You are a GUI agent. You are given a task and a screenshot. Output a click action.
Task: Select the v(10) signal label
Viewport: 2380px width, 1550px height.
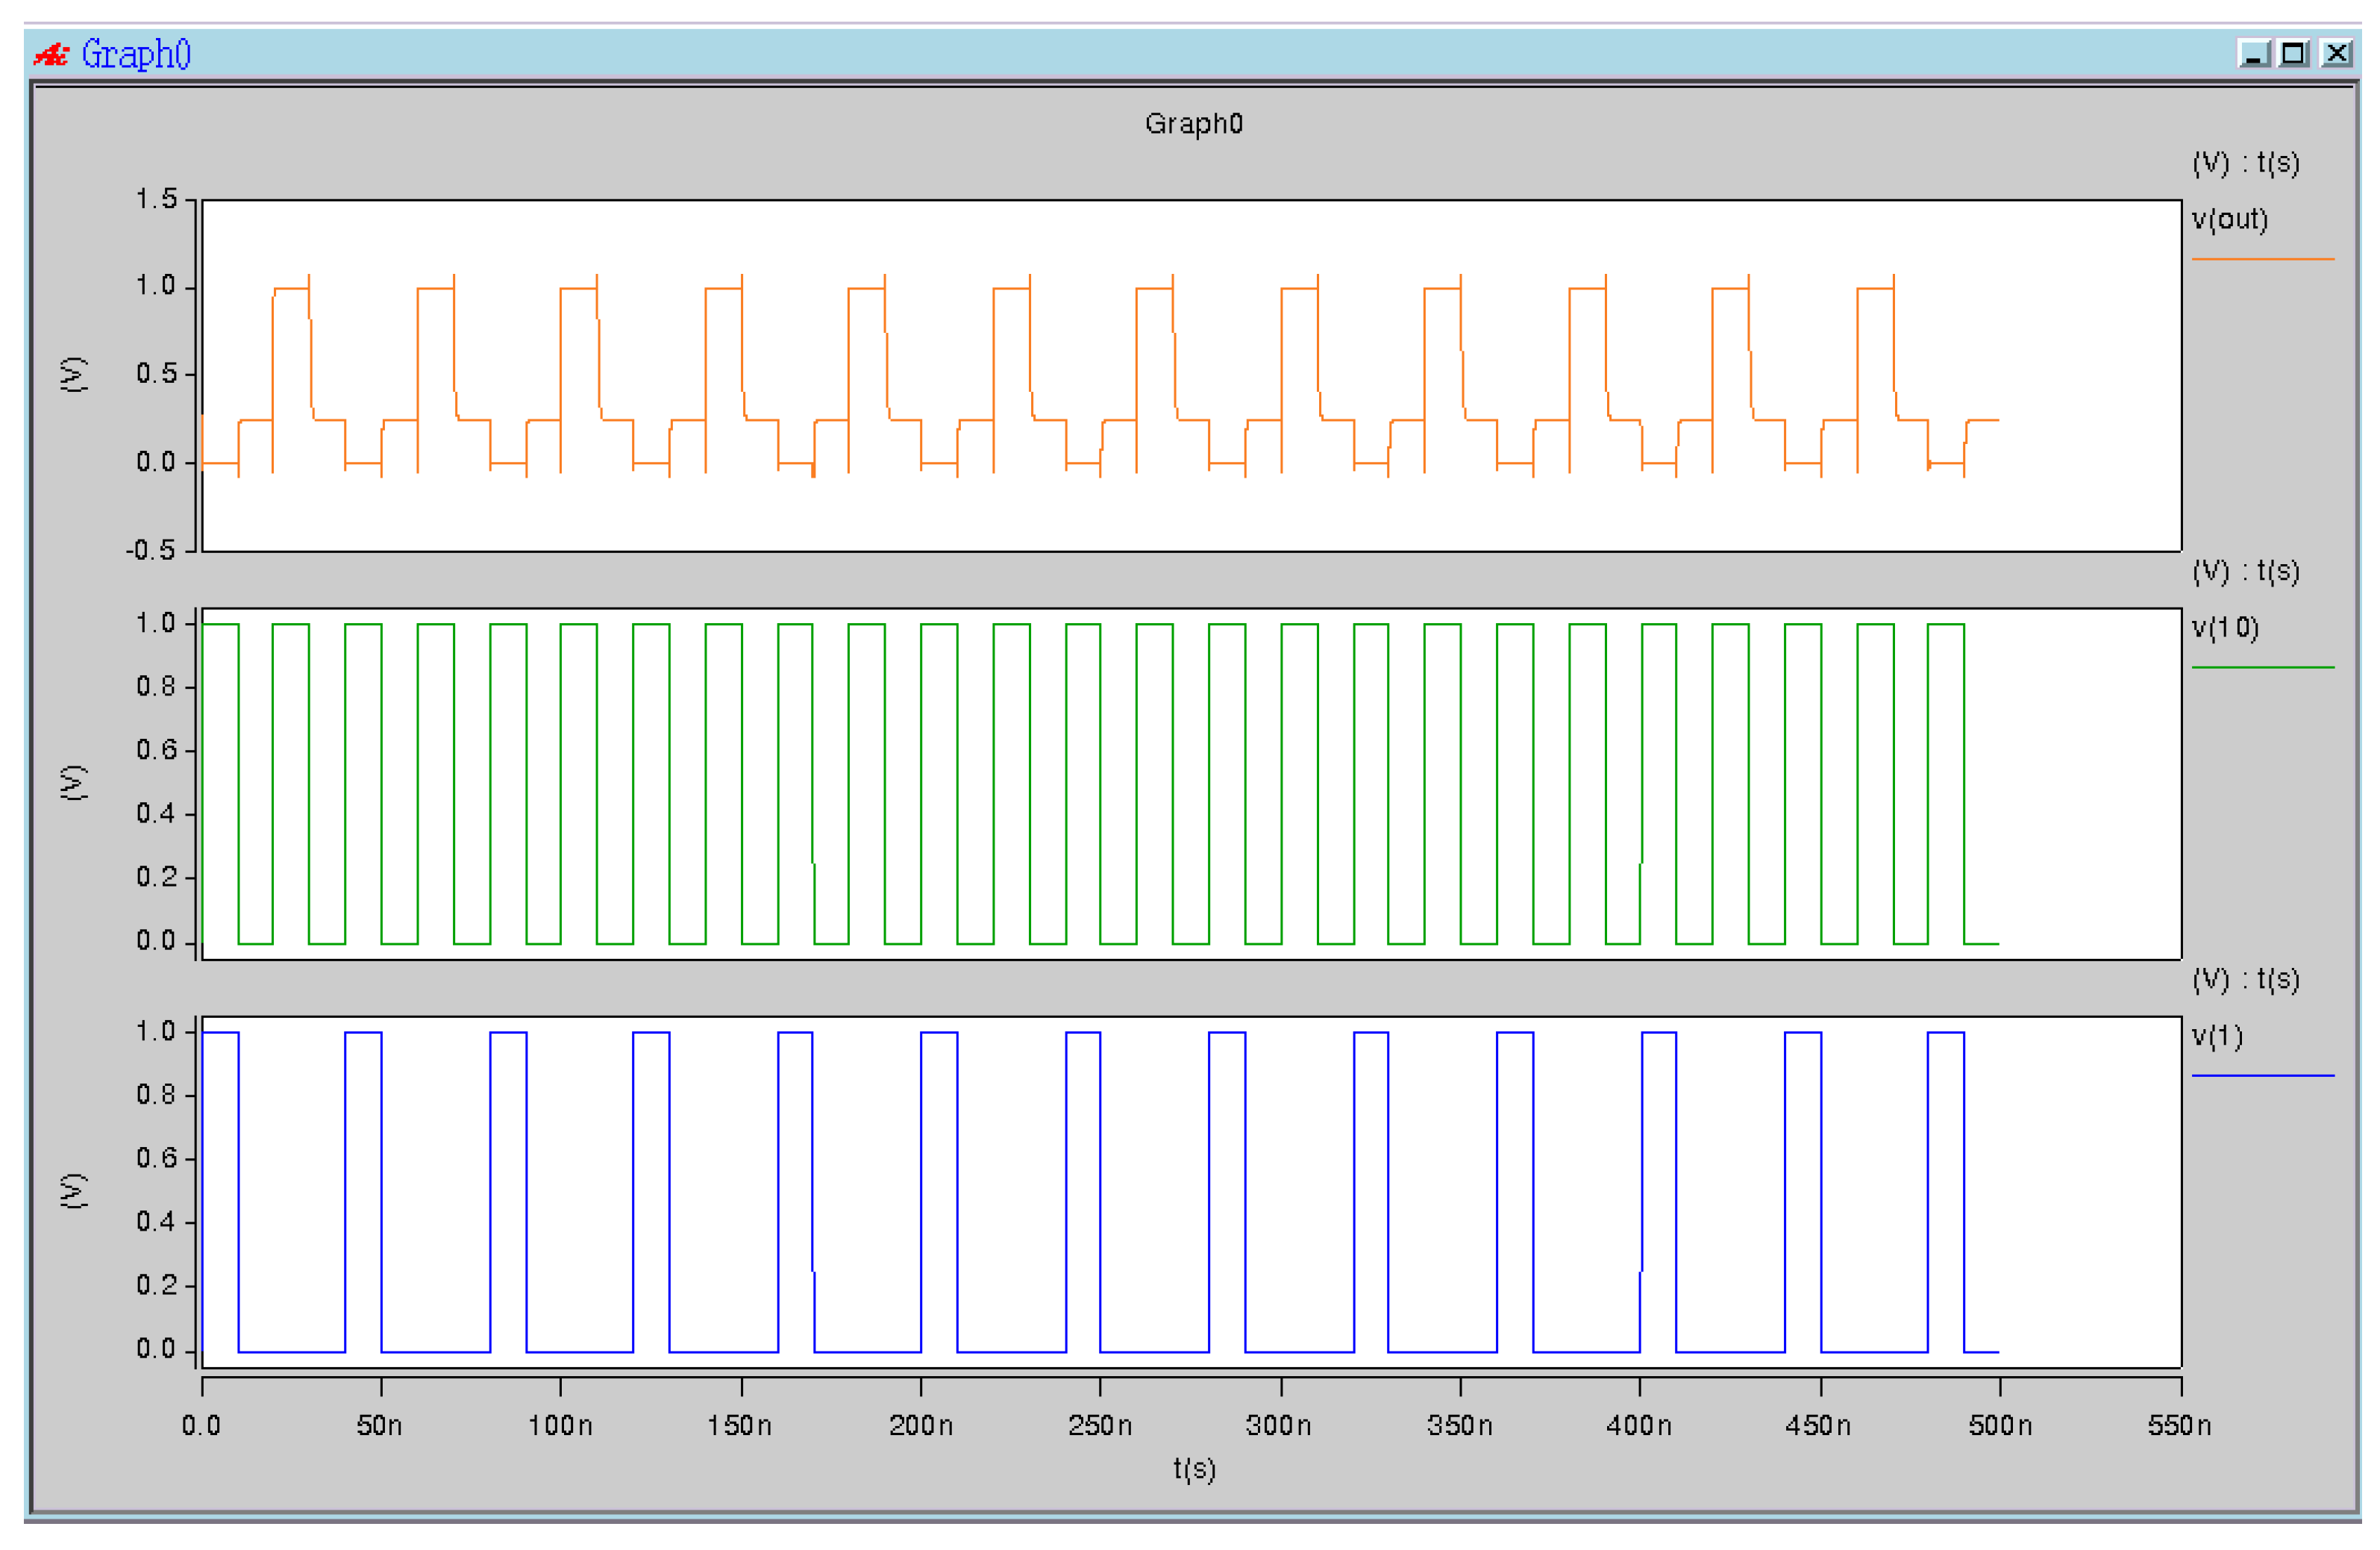coord(2226,629)
